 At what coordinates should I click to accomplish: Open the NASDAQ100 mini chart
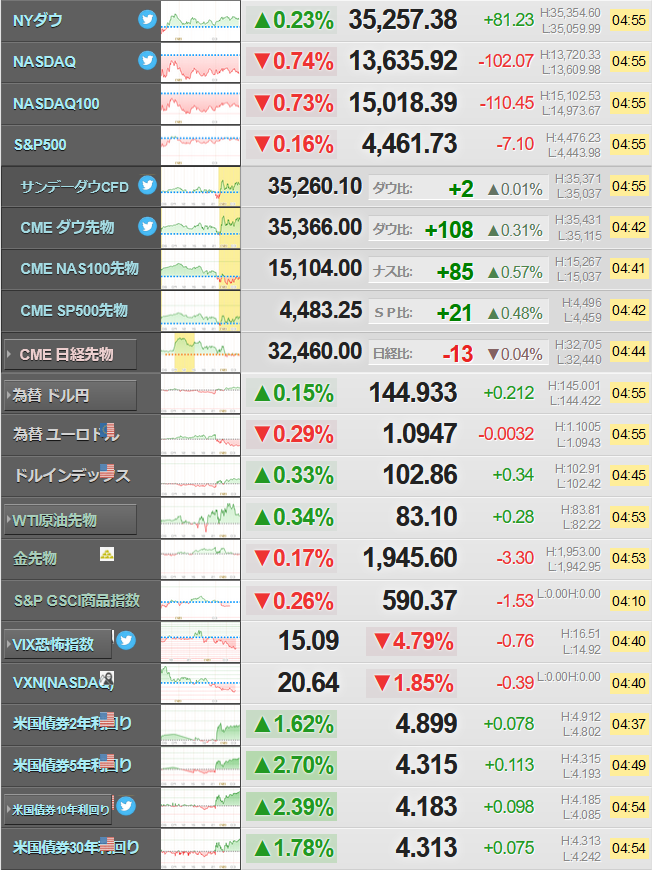[x=201, y=104]
